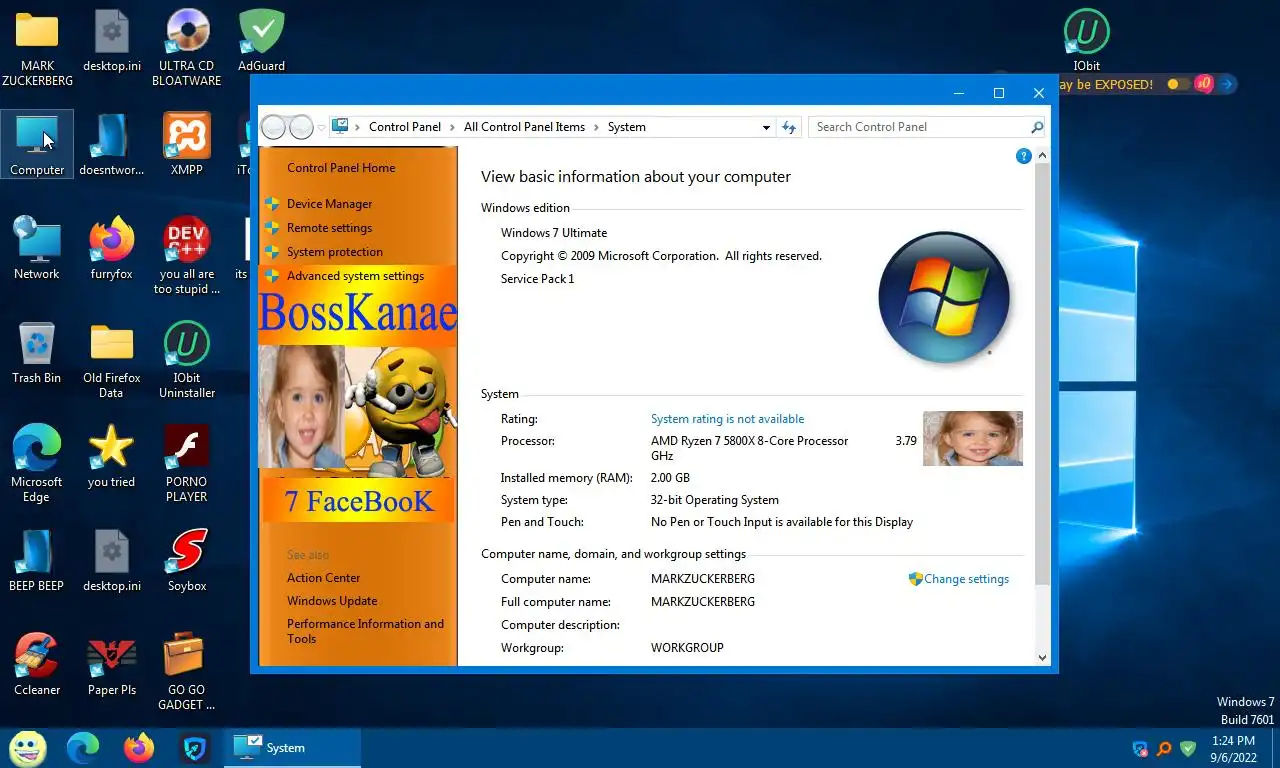Click the Back navigation button
The height and width of the screenshot is (768, 1280).
point(273,127)
